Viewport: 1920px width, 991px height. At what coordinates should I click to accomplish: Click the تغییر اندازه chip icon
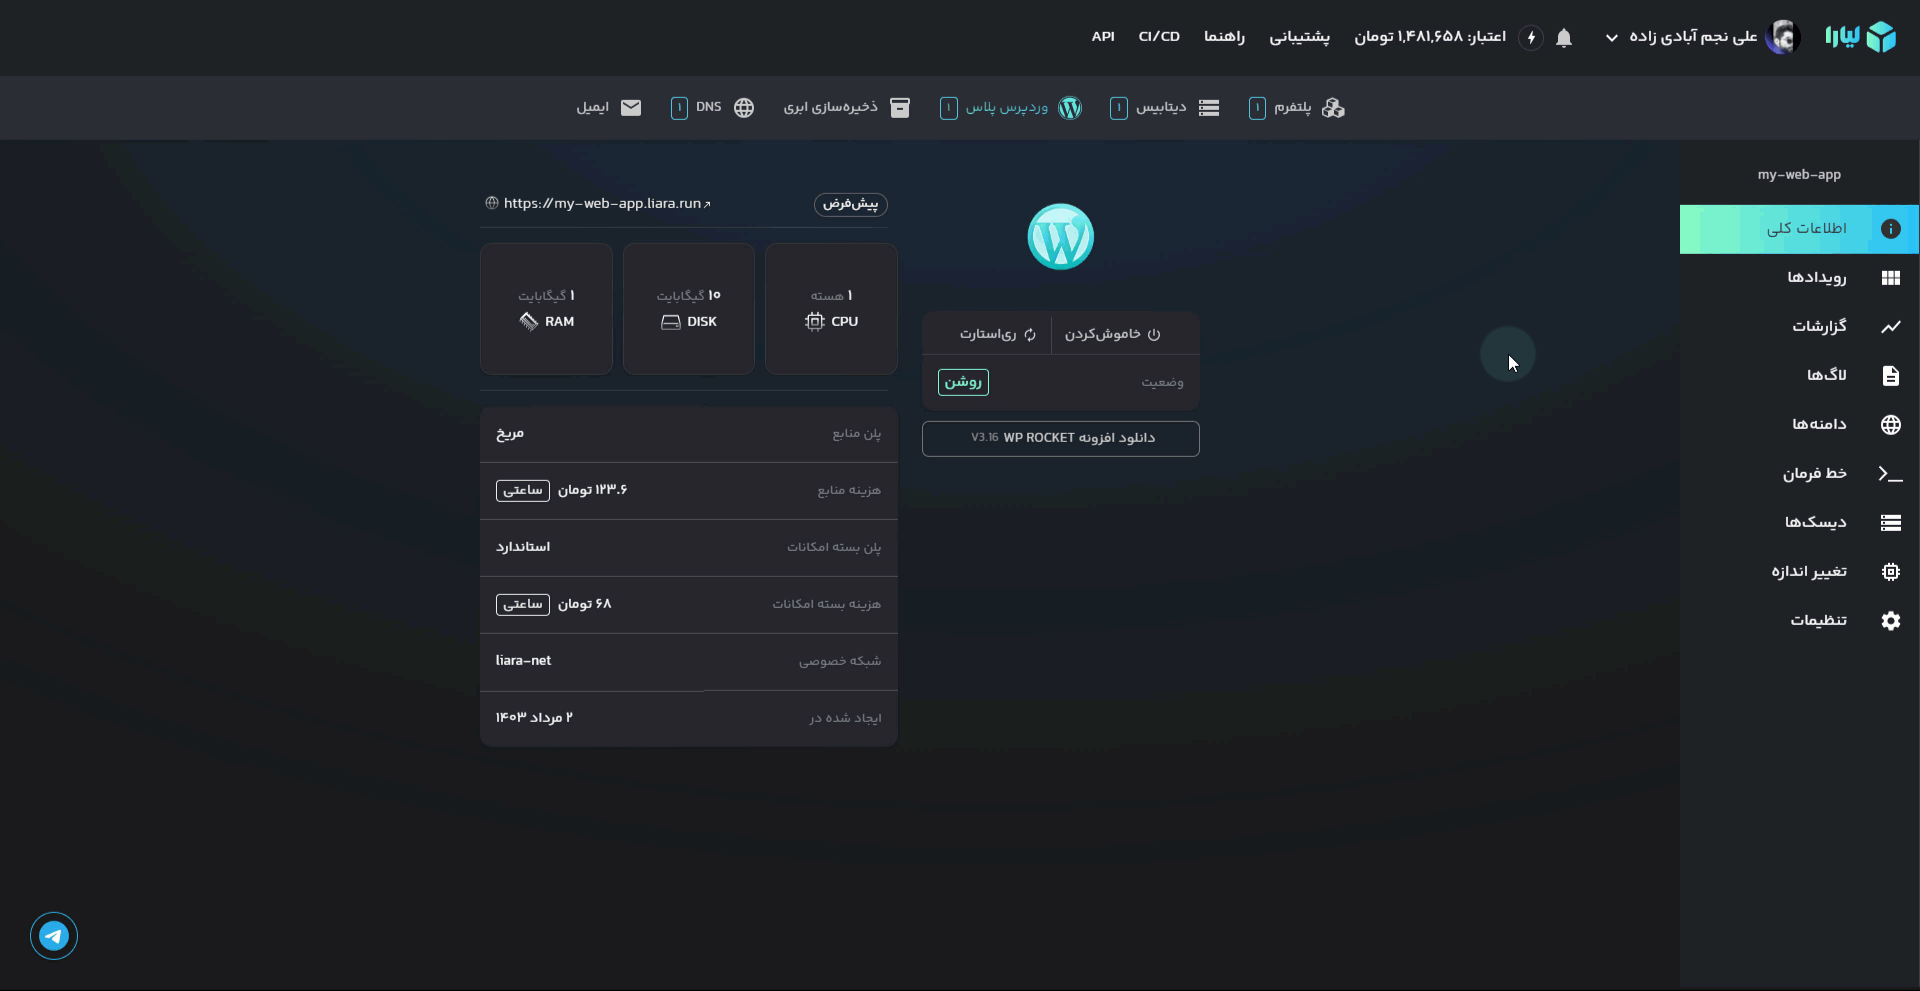tap(1890, 572)
